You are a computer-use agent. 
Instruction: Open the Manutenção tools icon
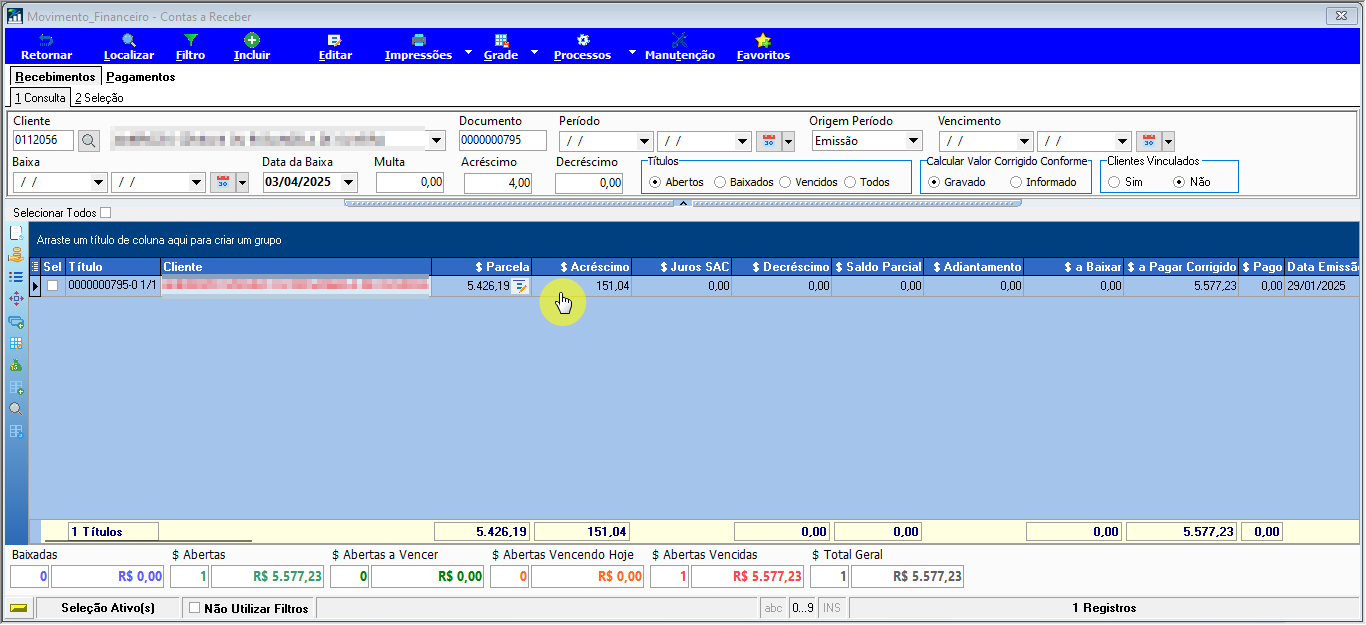point(679,40)
